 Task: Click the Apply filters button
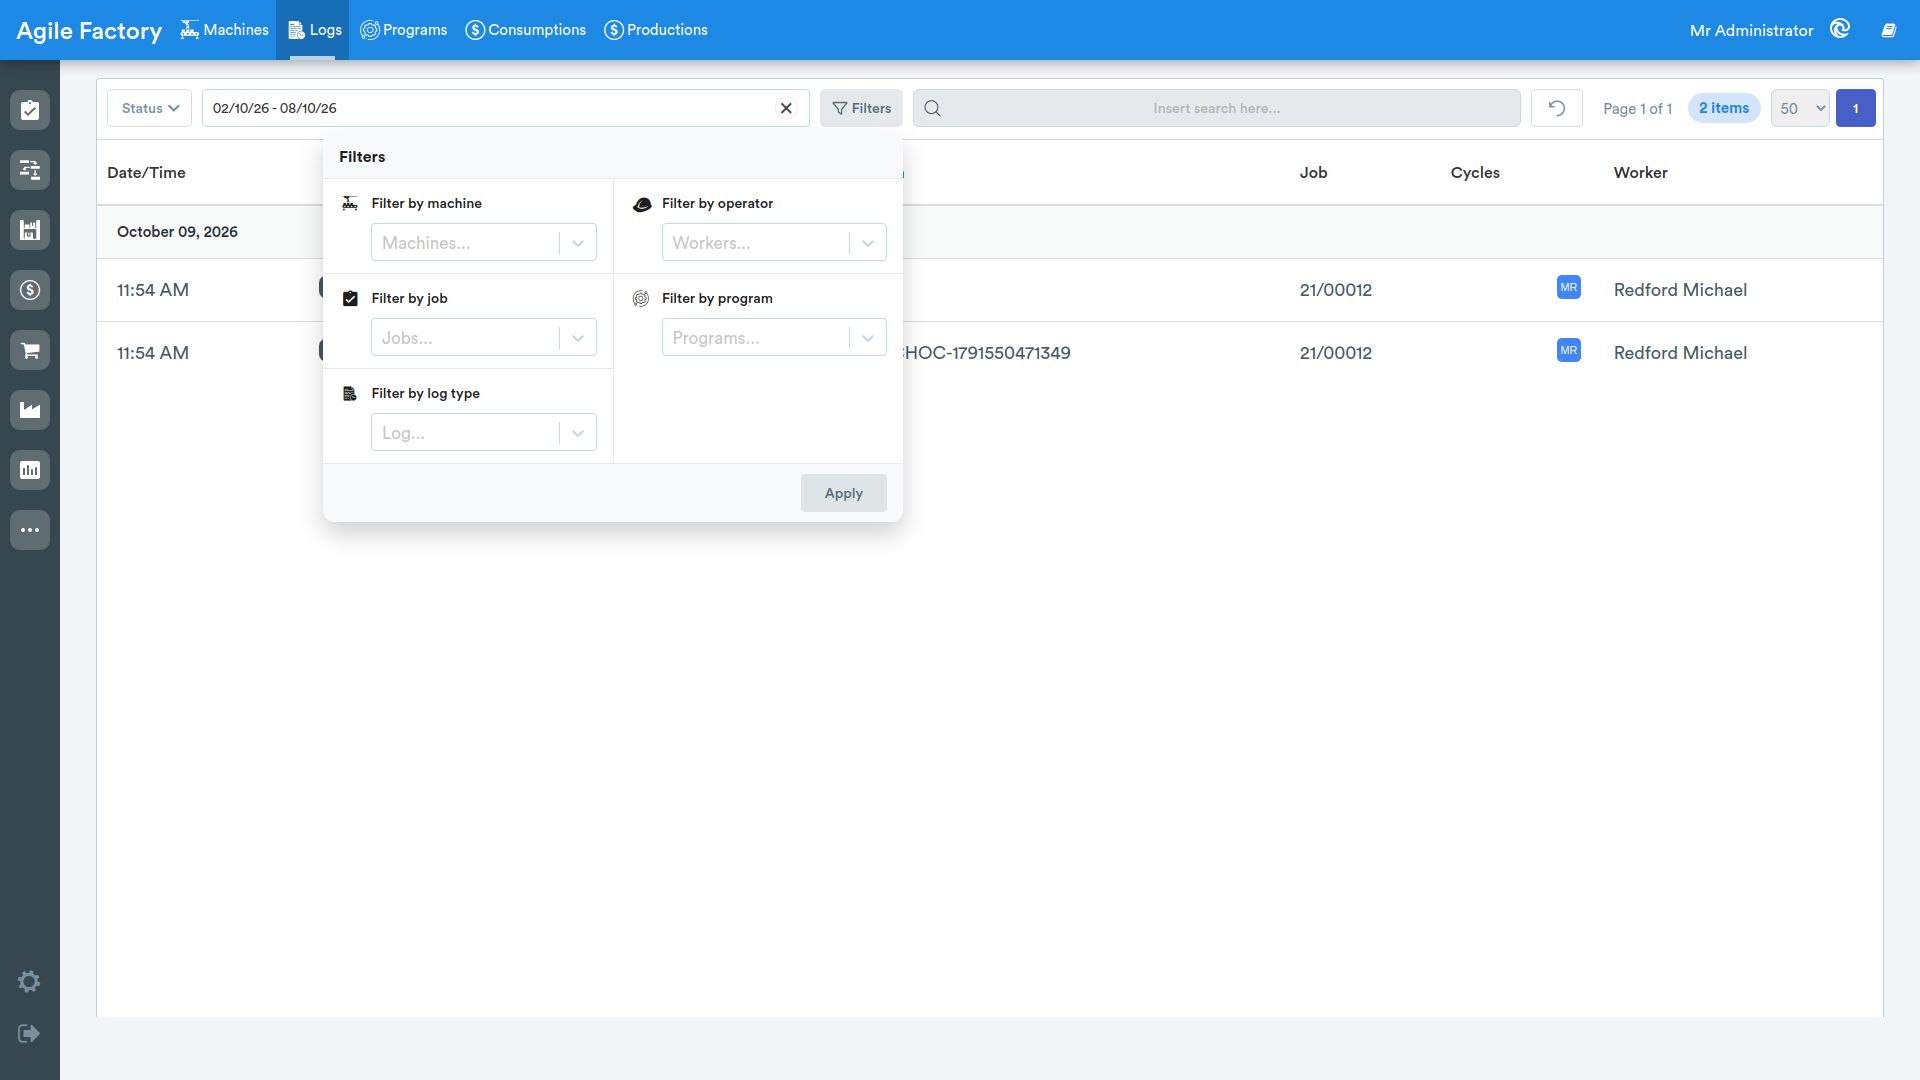tap(844, 493)
